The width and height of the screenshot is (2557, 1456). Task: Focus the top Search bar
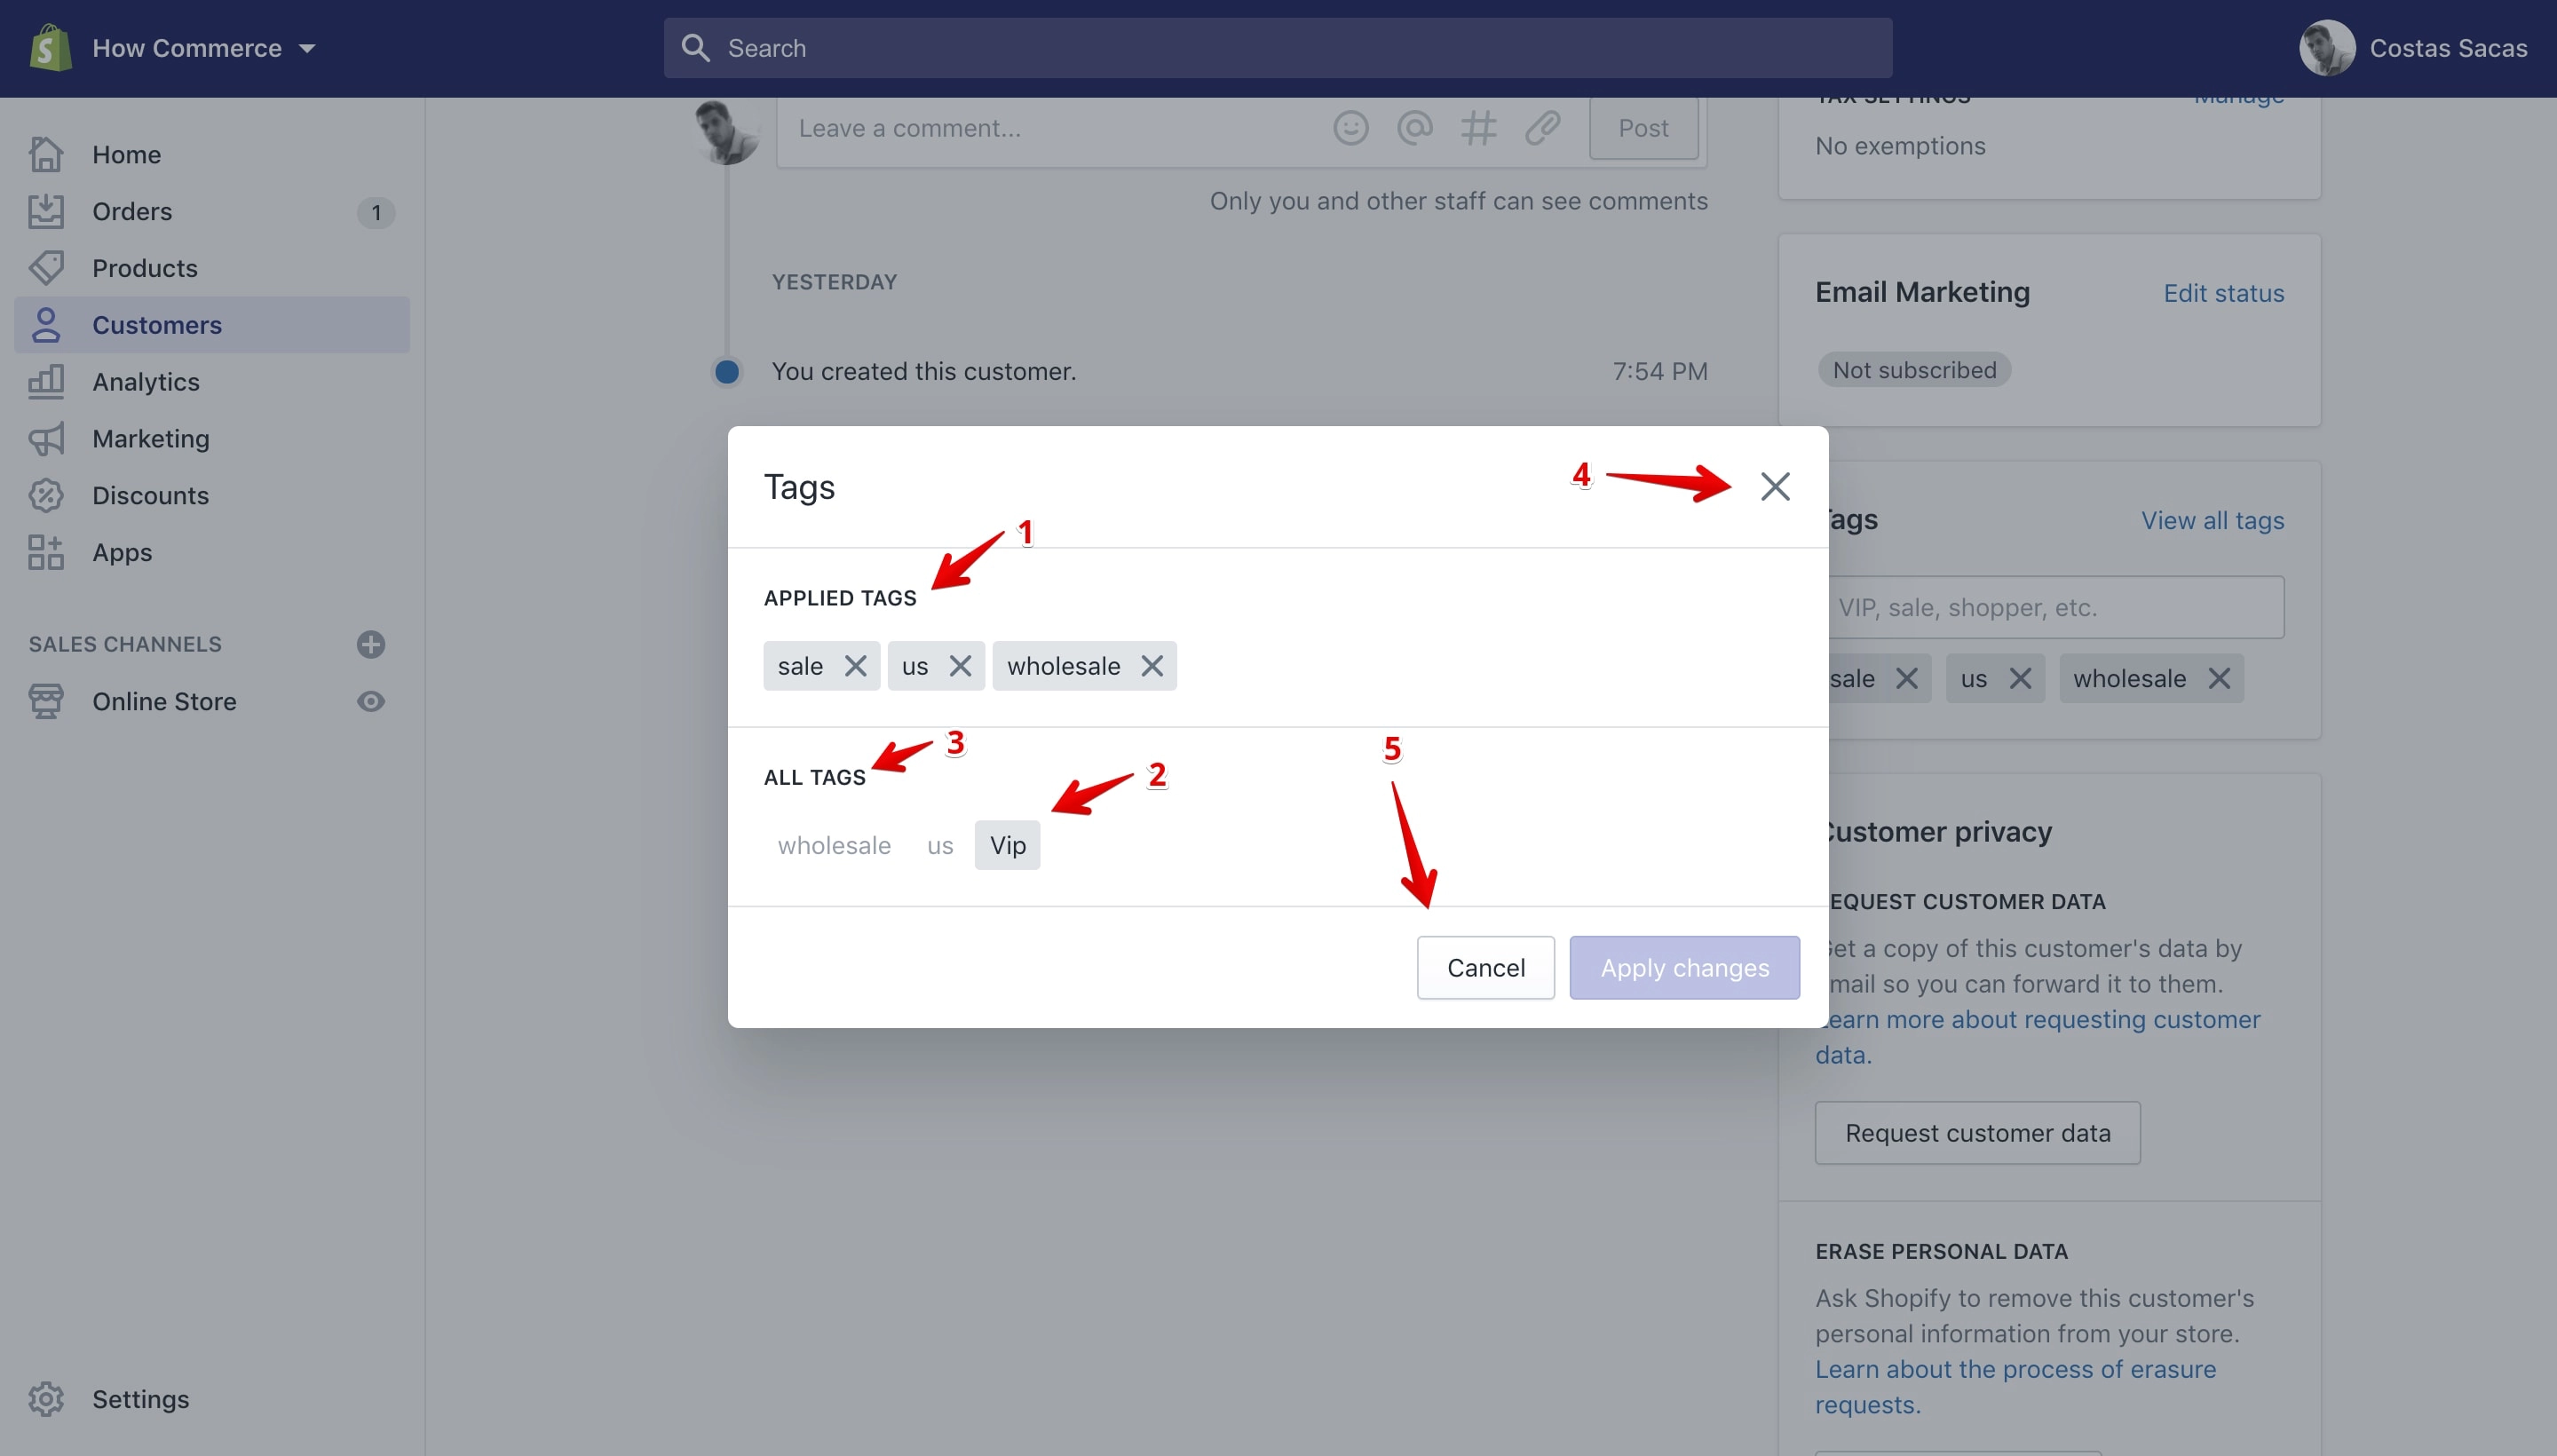click(1277, 48)
